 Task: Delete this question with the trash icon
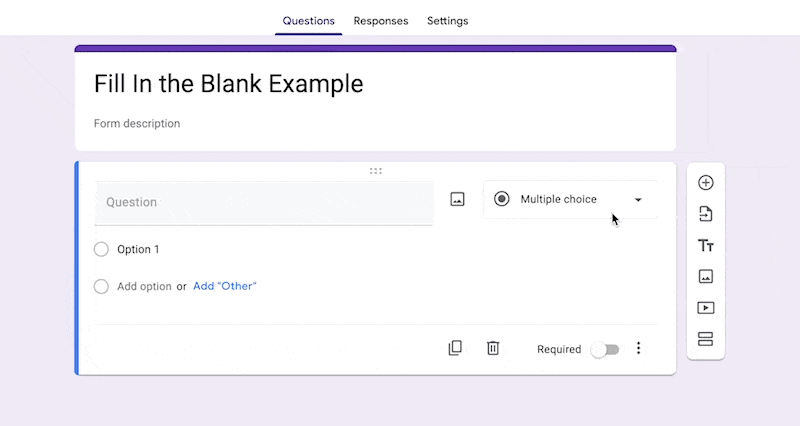493,348
